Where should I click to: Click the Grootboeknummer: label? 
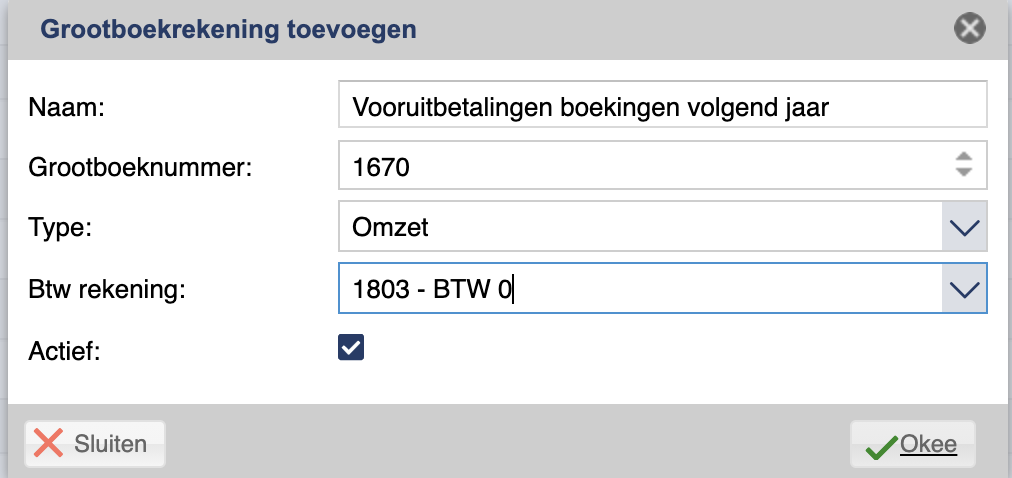coord(140,168)
